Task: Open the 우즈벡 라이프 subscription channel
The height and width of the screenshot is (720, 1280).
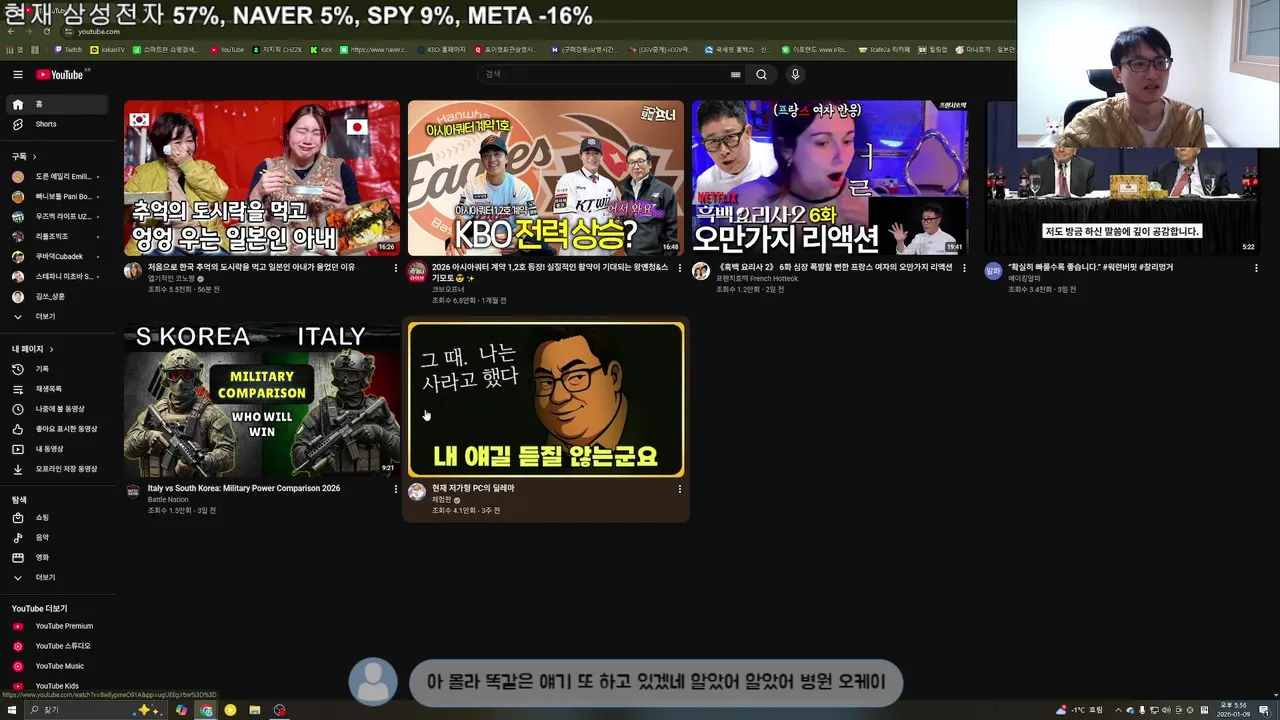Action: [x=58, y=216]
